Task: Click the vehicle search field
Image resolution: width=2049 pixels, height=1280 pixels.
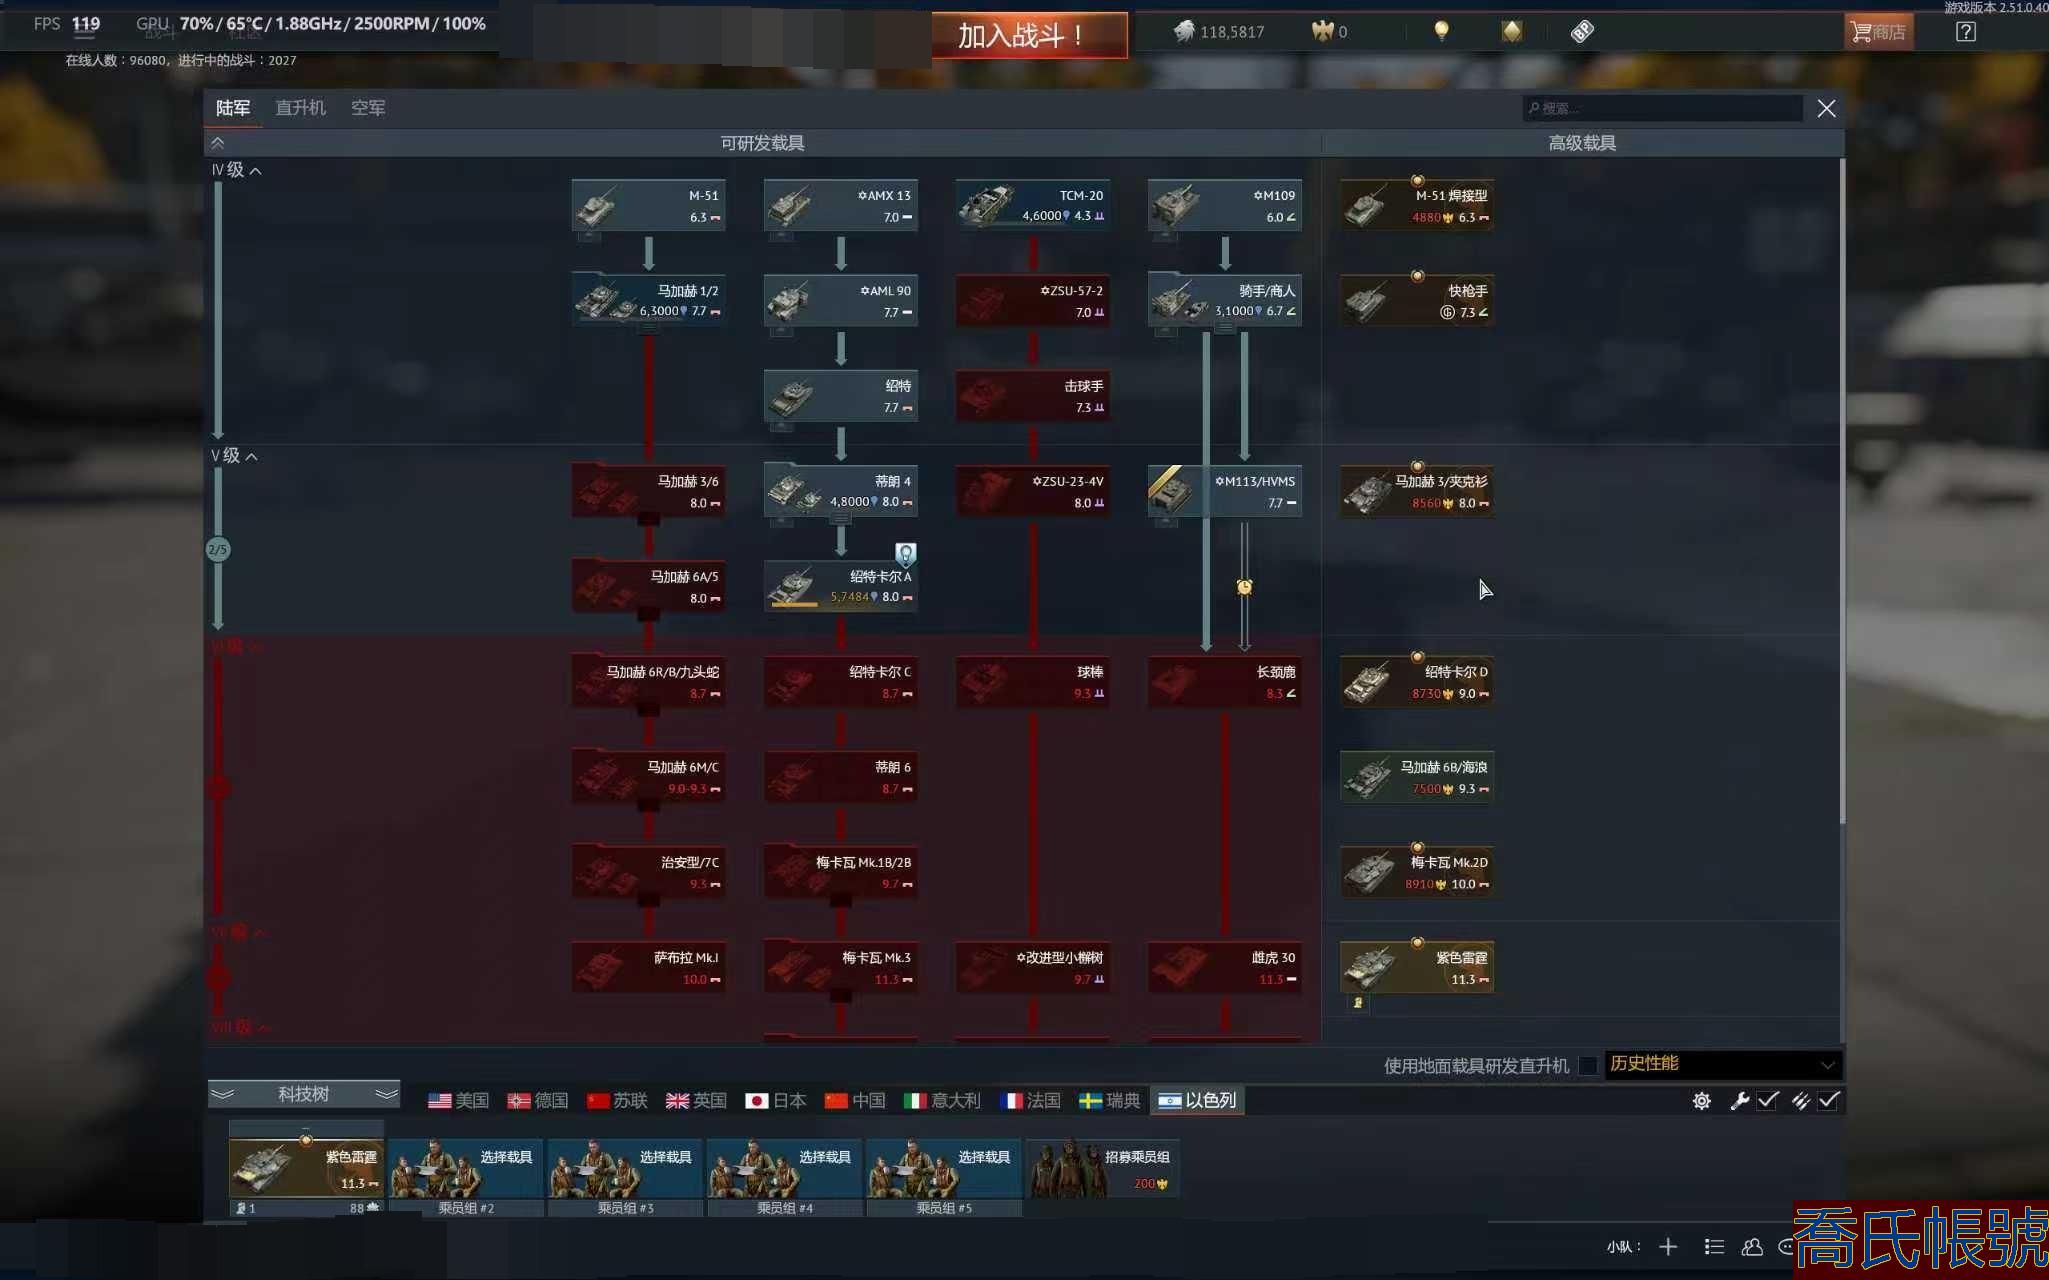Action: coord(1665,108)
